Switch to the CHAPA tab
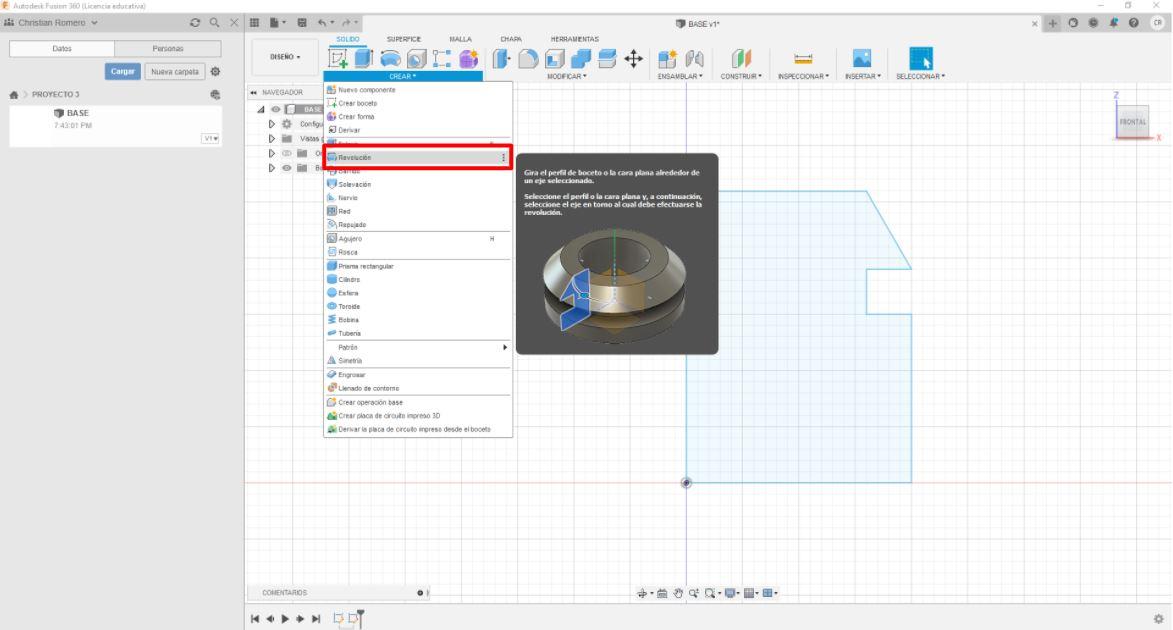 [x=511, y=39]
